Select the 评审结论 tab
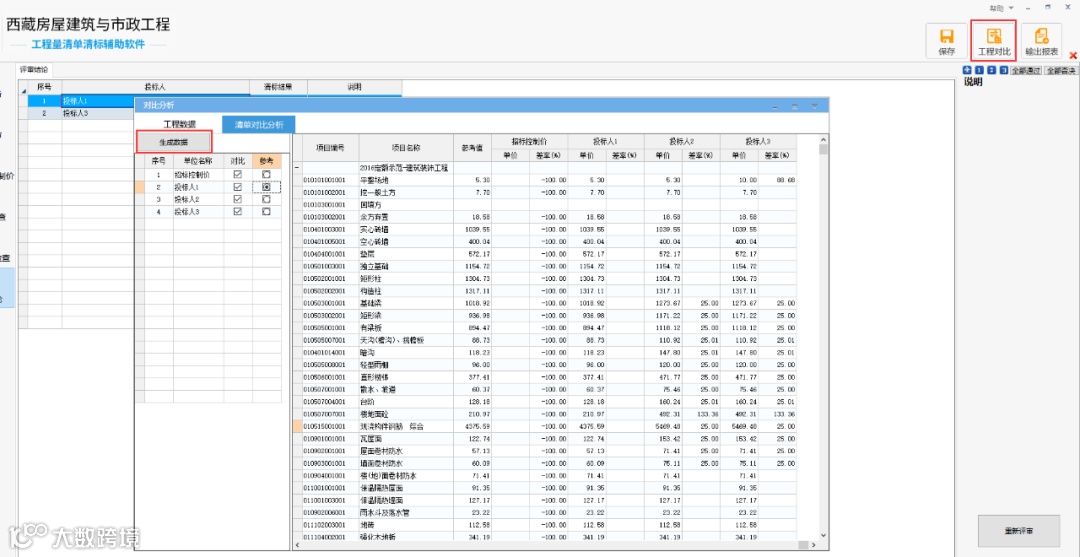The height and width of the screenshot is (557, 1080). (34, 70)
